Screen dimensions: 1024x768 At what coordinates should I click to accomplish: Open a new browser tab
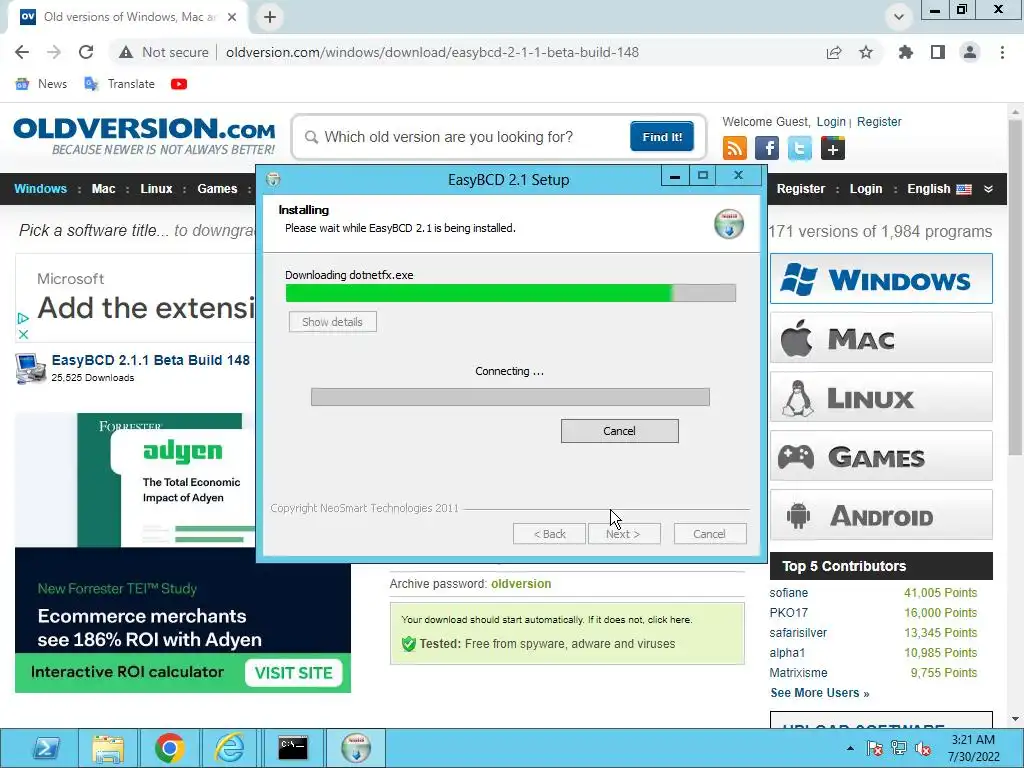(x=270, y=17)
